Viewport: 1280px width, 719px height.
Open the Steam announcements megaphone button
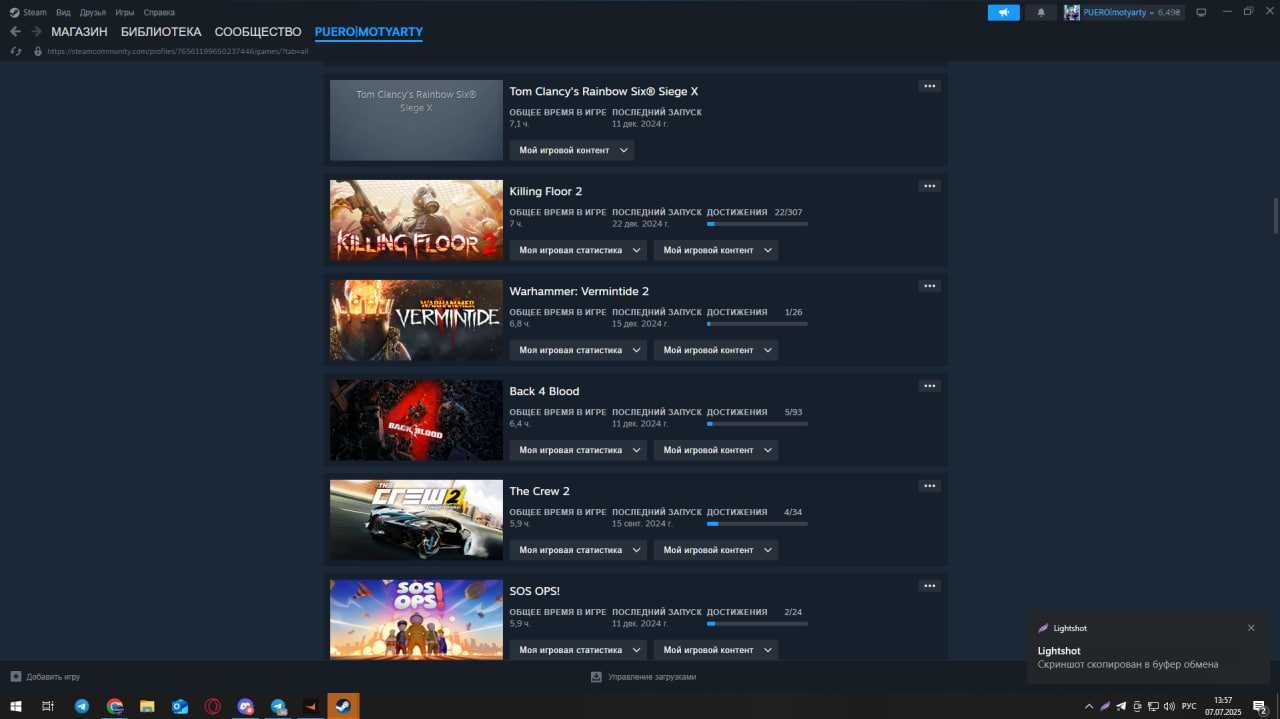(x=1003, y=12)
